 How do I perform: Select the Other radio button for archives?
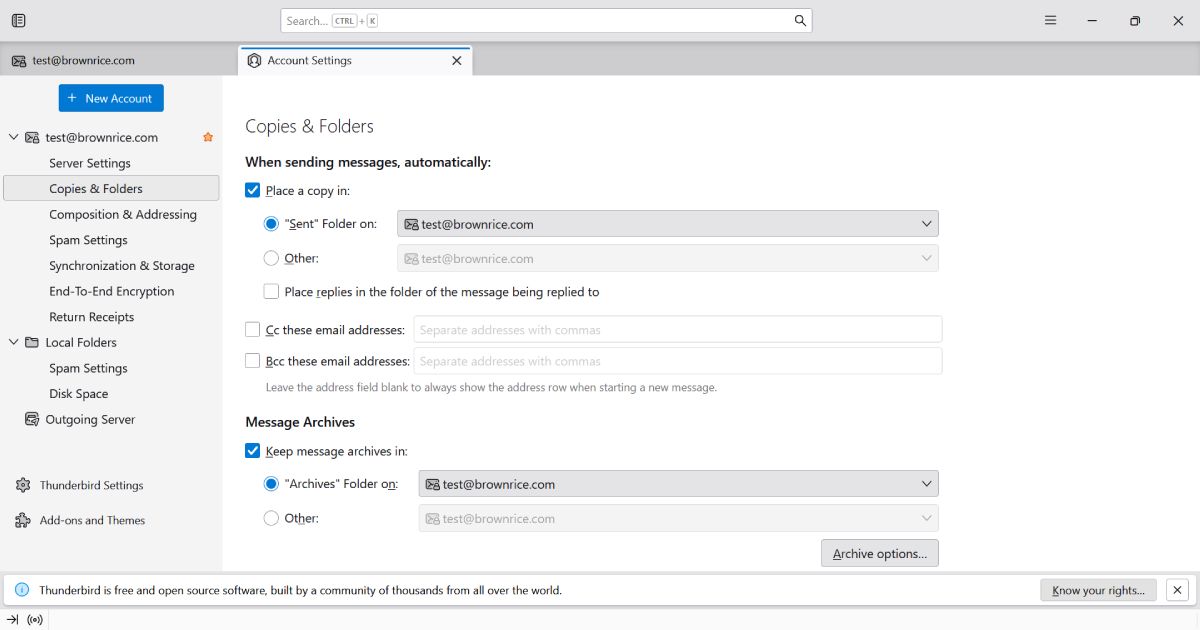click(x=271, y=518)
